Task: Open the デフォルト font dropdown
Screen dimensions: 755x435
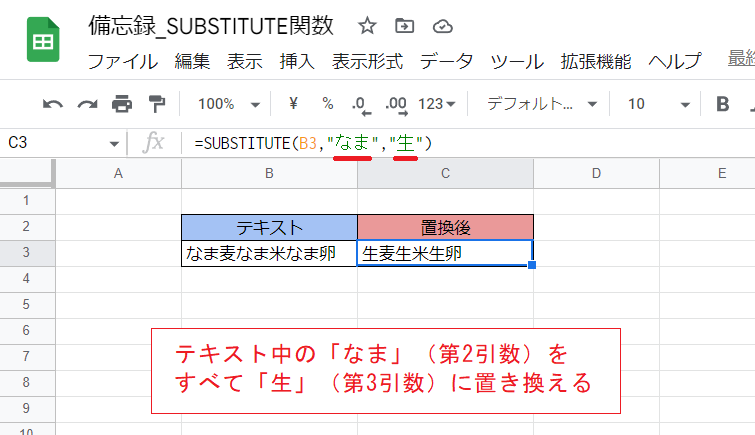Action: (542, 104)
